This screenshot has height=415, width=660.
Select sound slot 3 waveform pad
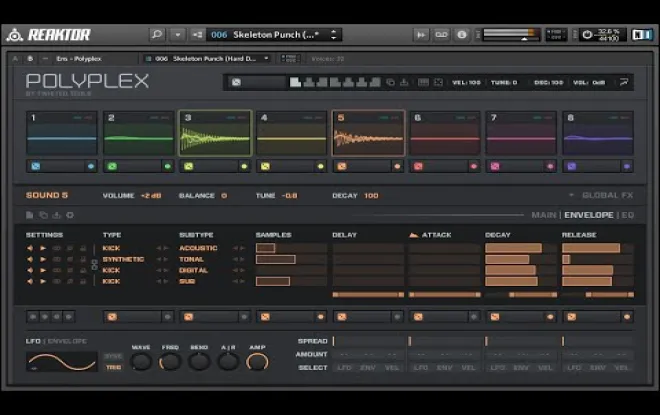215,133
